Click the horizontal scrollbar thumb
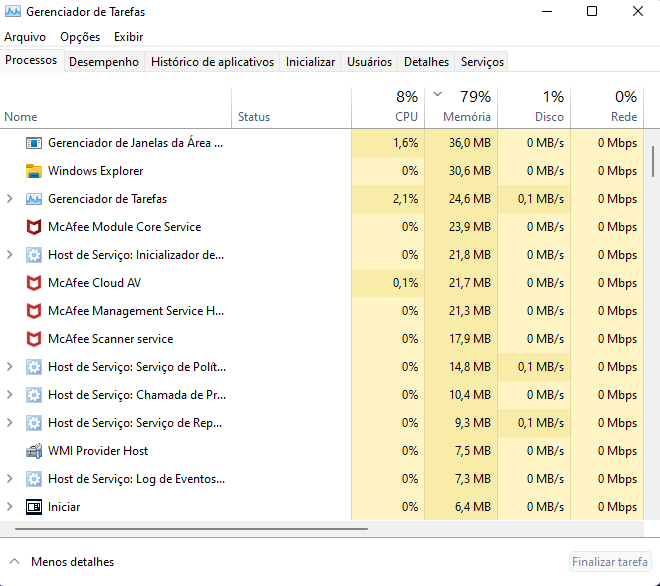This screenshot has height=586, width=660. coord(191,529)
